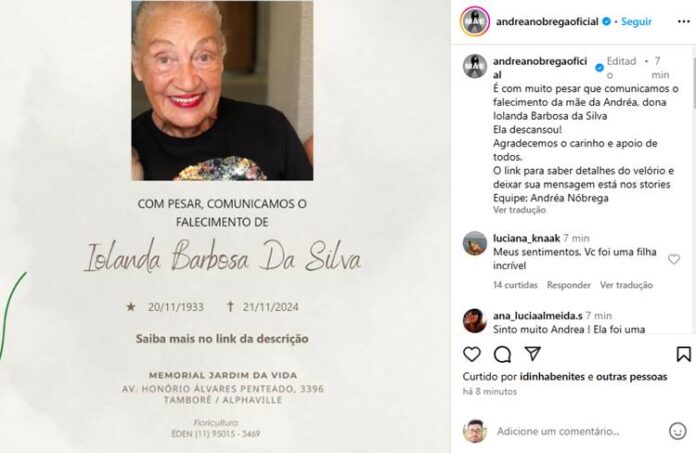The width and height of the screenshot is (696, 453).
Task: View the 14 curtidas on the comment
Action: (x=515, y=285)
